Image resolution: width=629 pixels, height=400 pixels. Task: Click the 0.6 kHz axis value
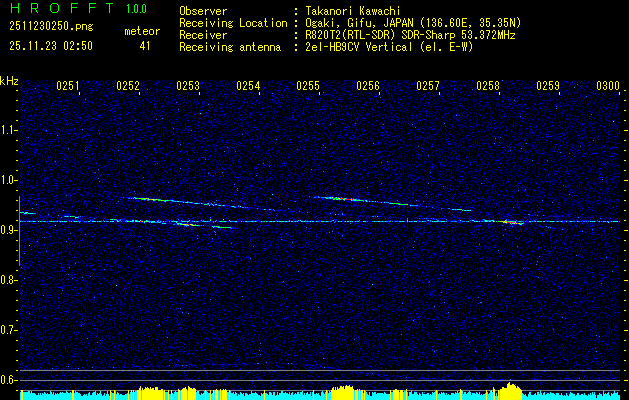tap(8, 380)
